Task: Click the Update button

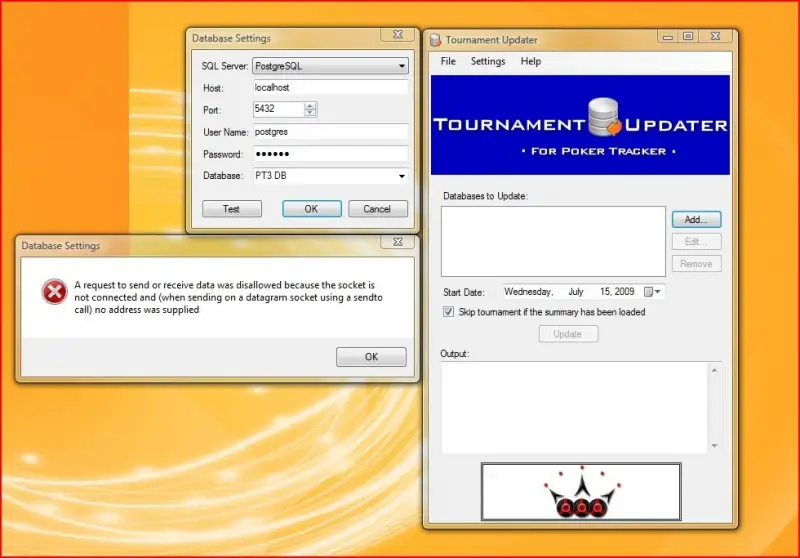Action: click(568, 334)
